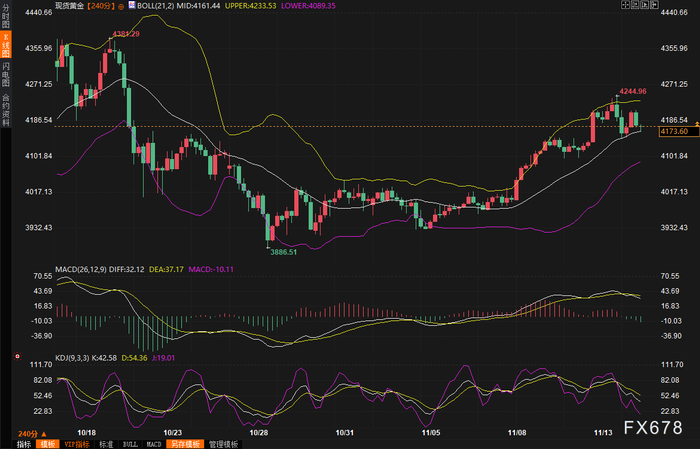Image resolution: width=700 pixels, height=449 pixels.
Task: Select the VIP指标 option
Action: [77, 444]
